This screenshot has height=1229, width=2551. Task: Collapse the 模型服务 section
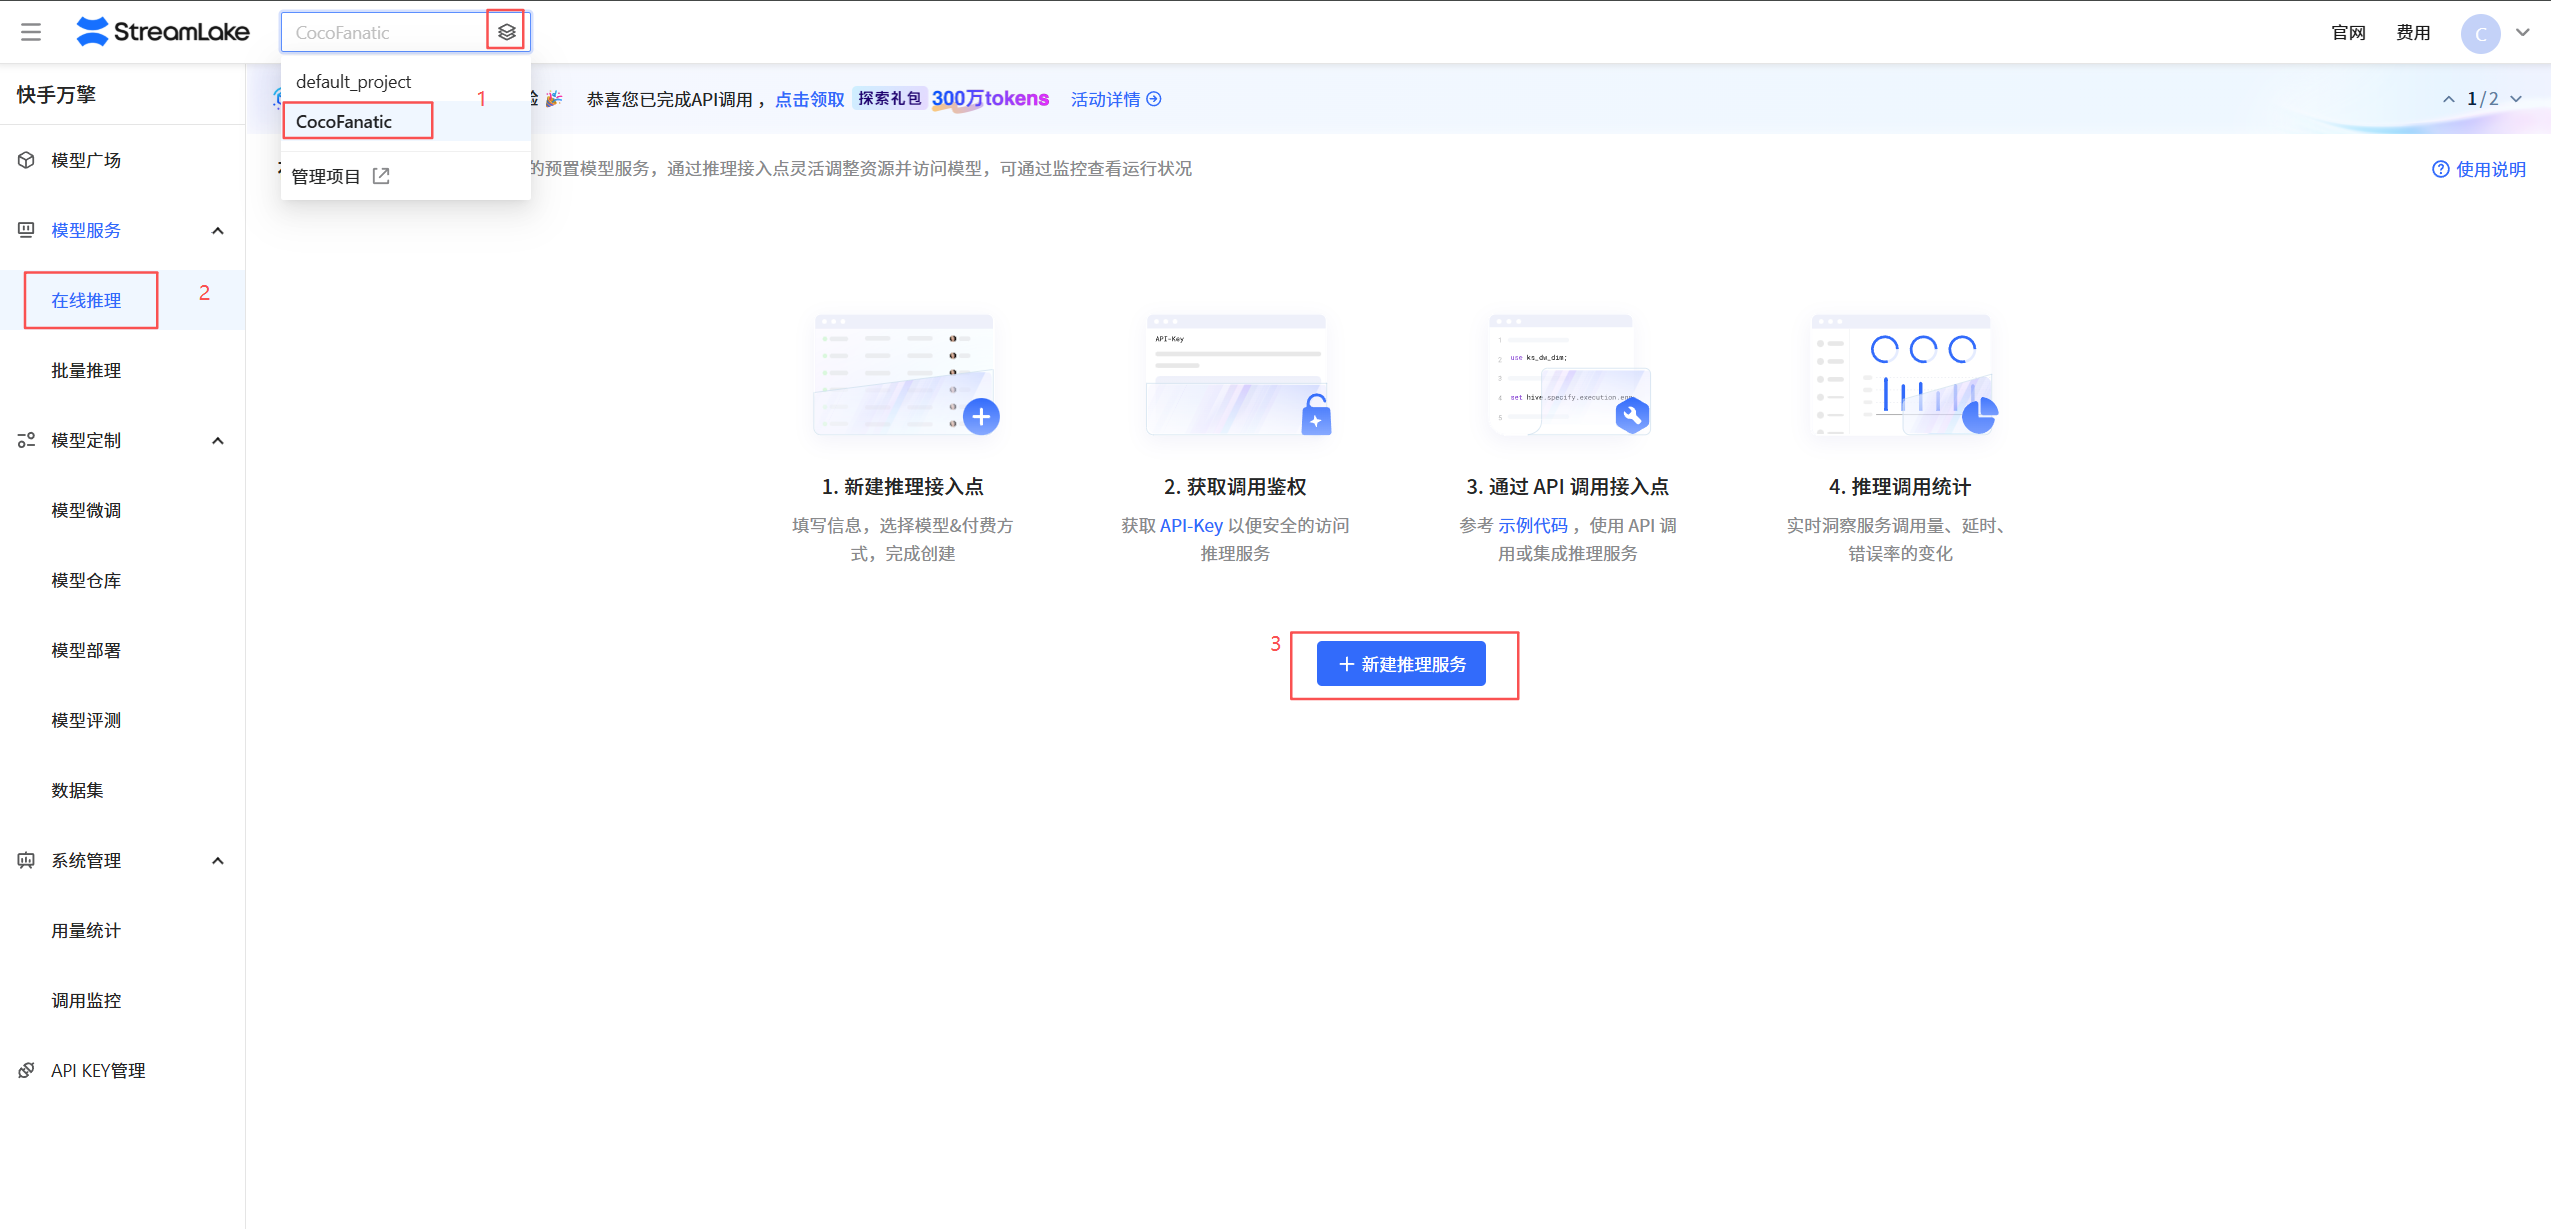218,231
